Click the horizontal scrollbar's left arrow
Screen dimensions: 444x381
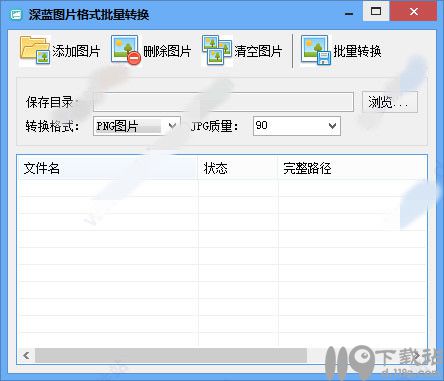[26, 355]
